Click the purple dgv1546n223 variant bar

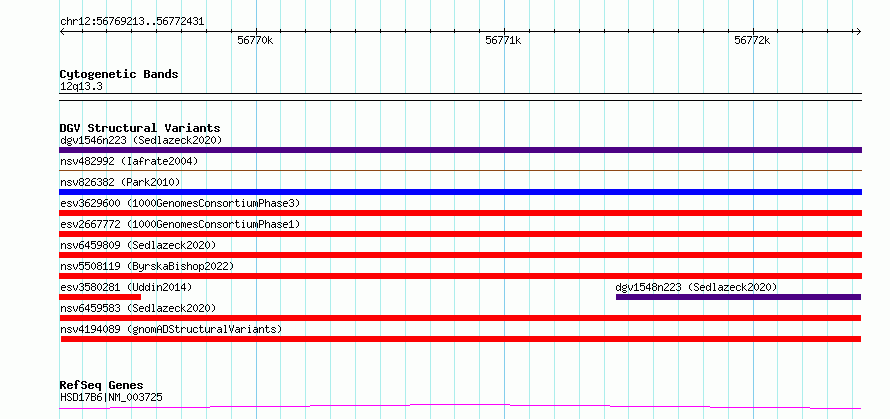[x=460, y=150]
